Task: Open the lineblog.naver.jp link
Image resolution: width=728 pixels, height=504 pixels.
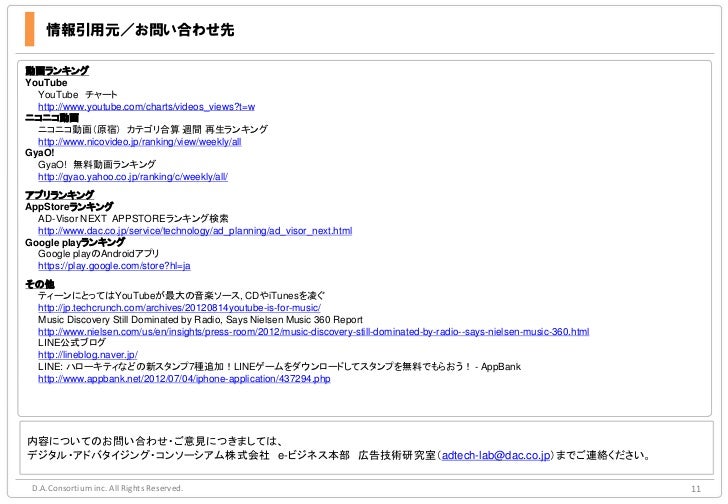Action: tap(88, 355)
